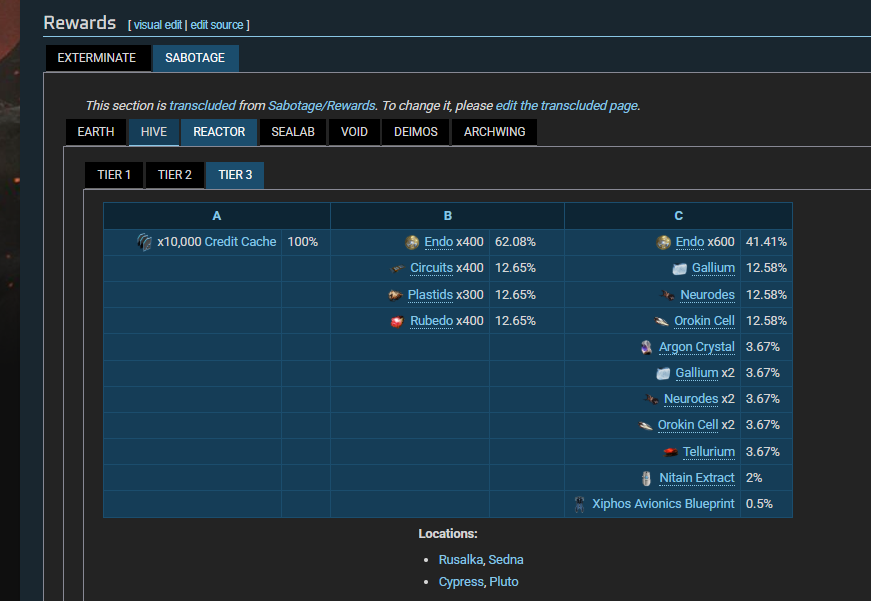This screenshot has width=871, height=601.
Task: Select the Hive rewards tab
Action: tap(153, 132)
